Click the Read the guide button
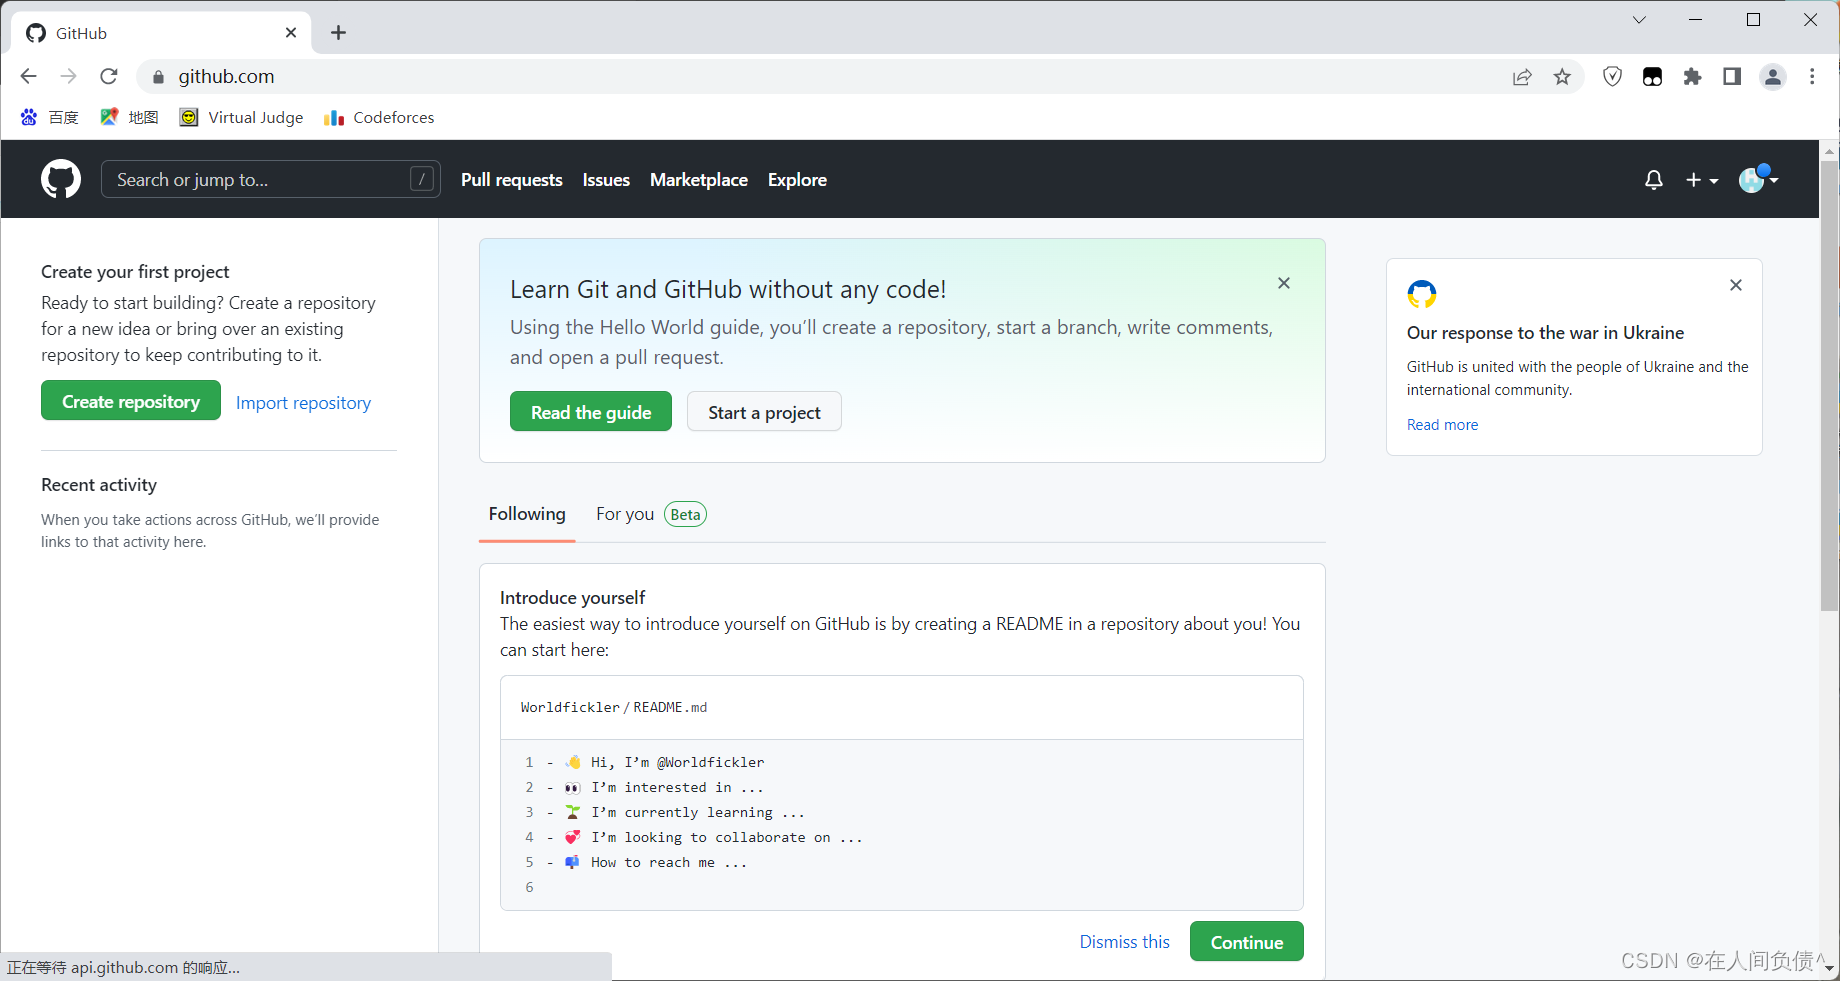This screenshot has height=981, width=1840. 591,412
